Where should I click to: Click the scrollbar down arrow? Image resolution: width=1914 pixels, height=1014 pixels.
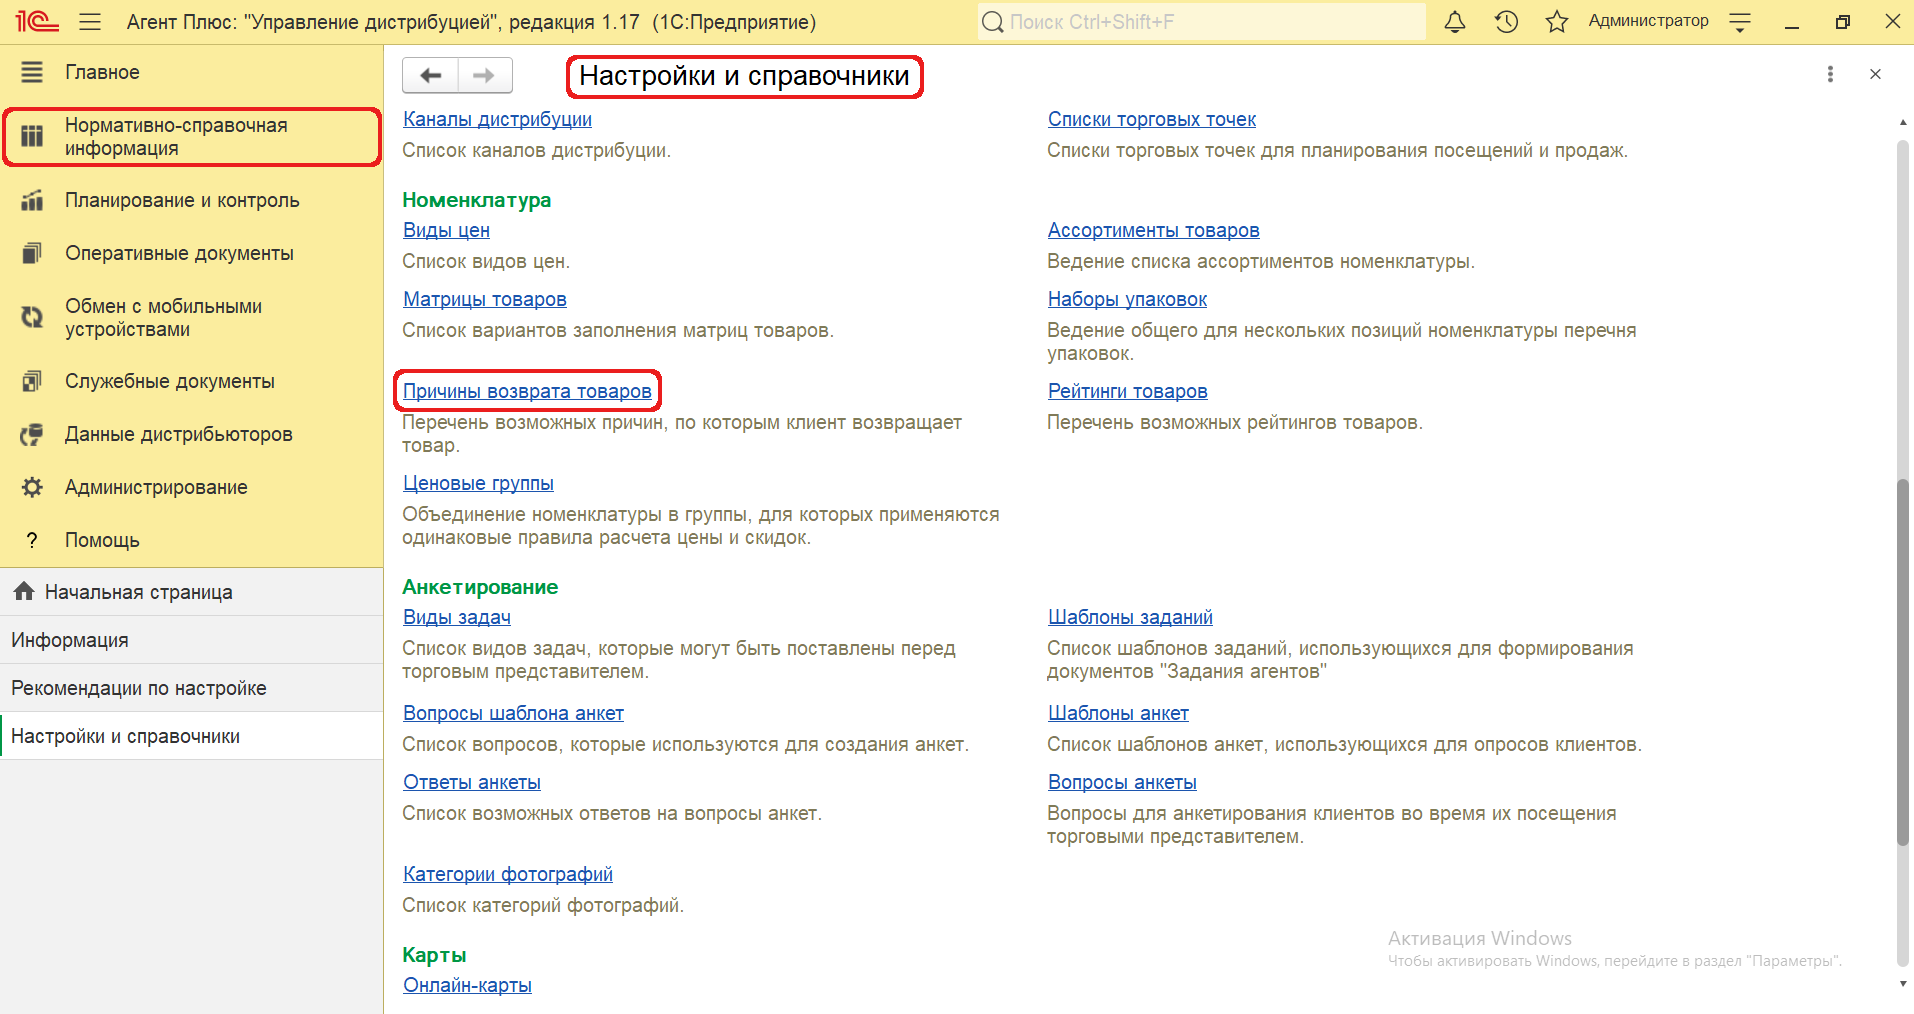coord(1902,984)
